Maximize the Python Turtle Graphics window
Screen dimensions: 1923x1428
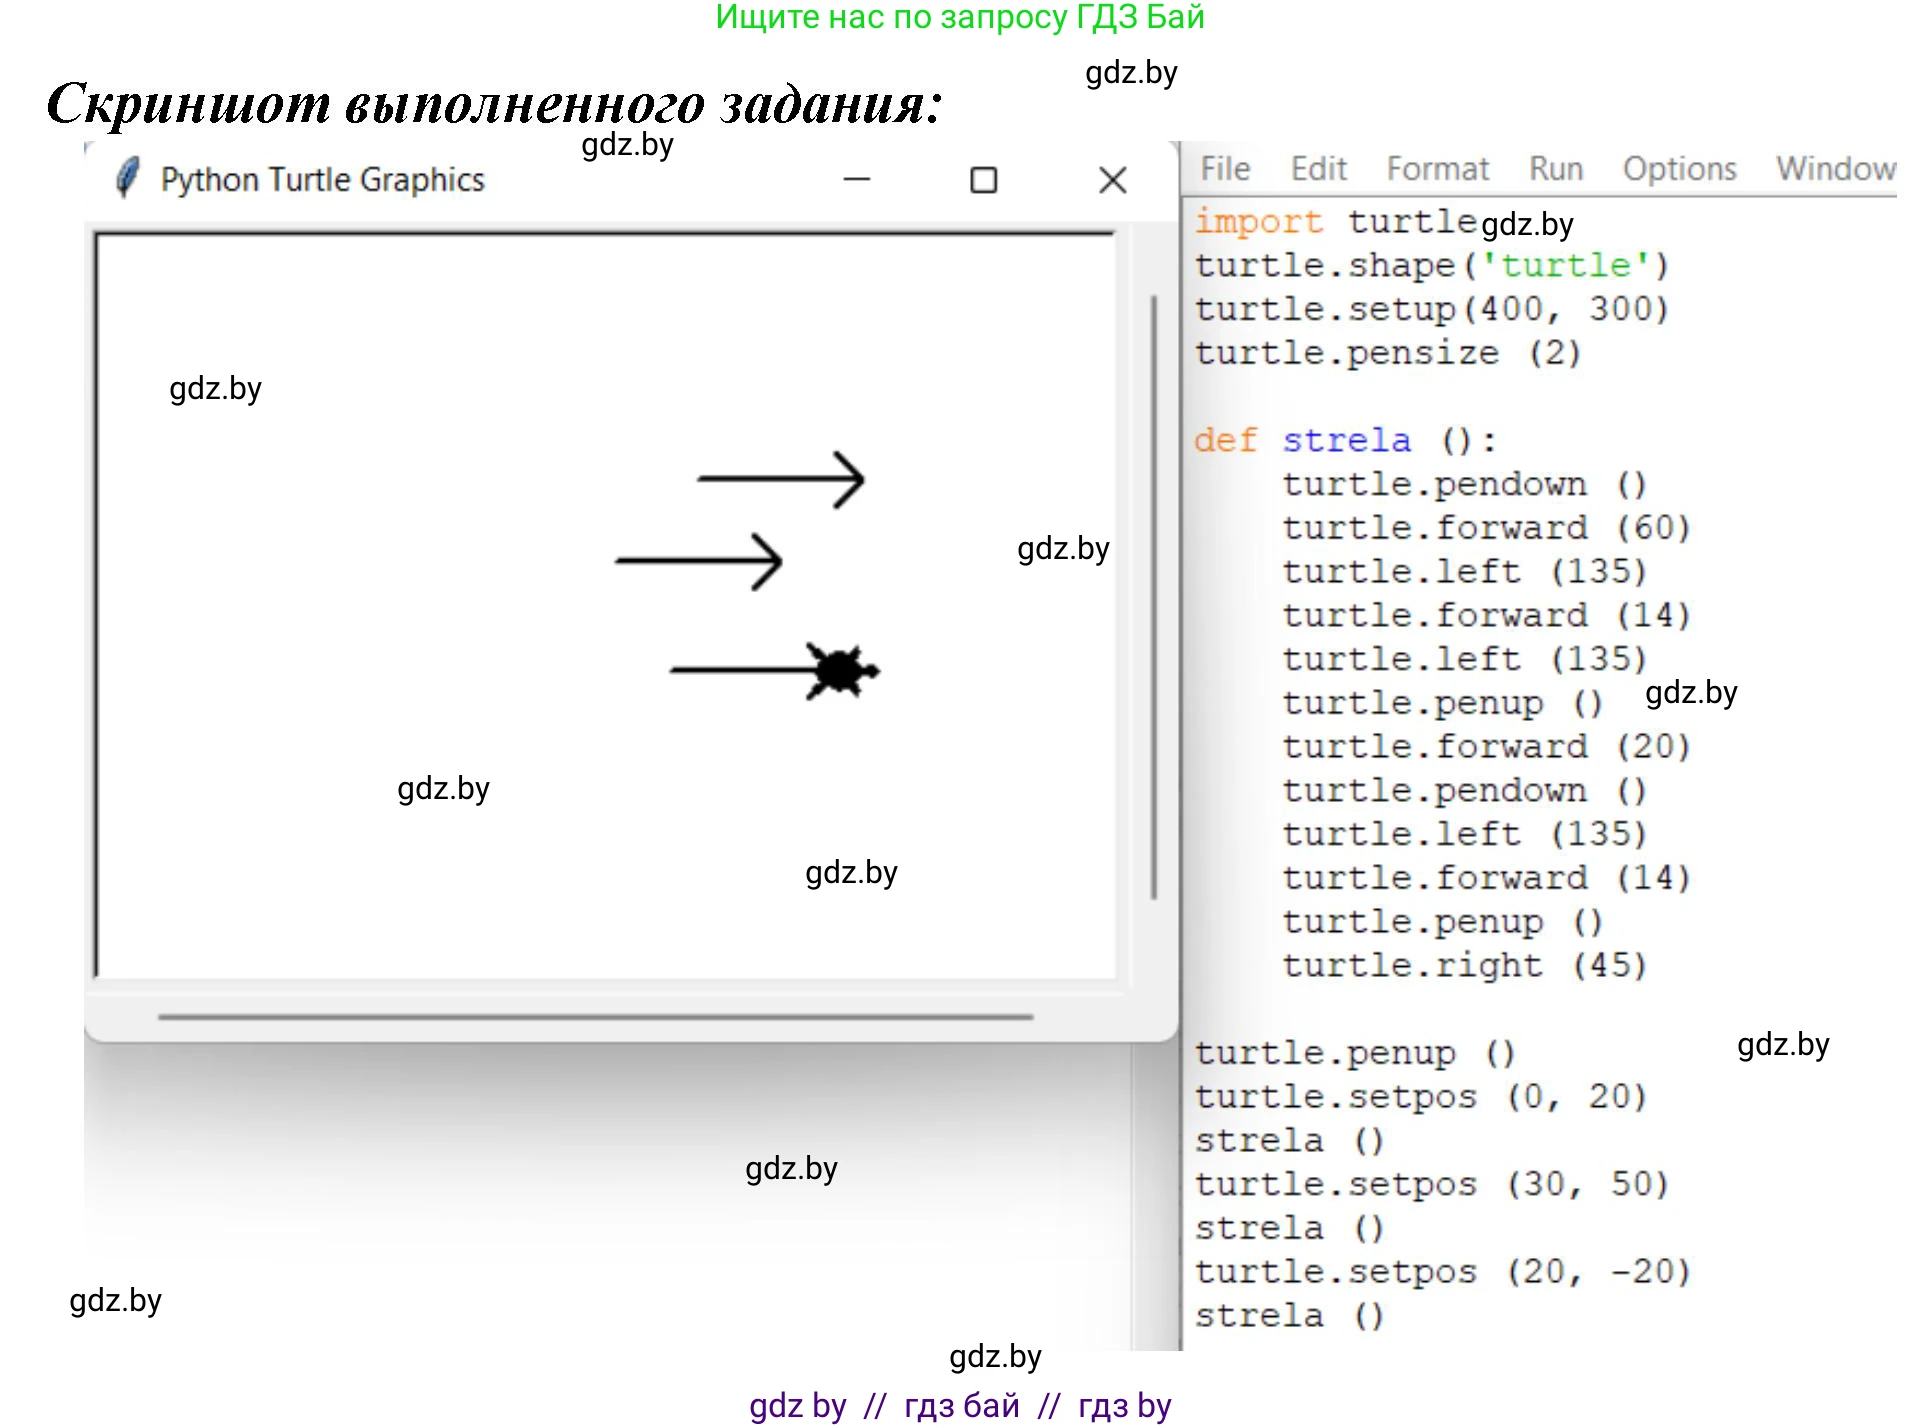click(x=984, y=180)
